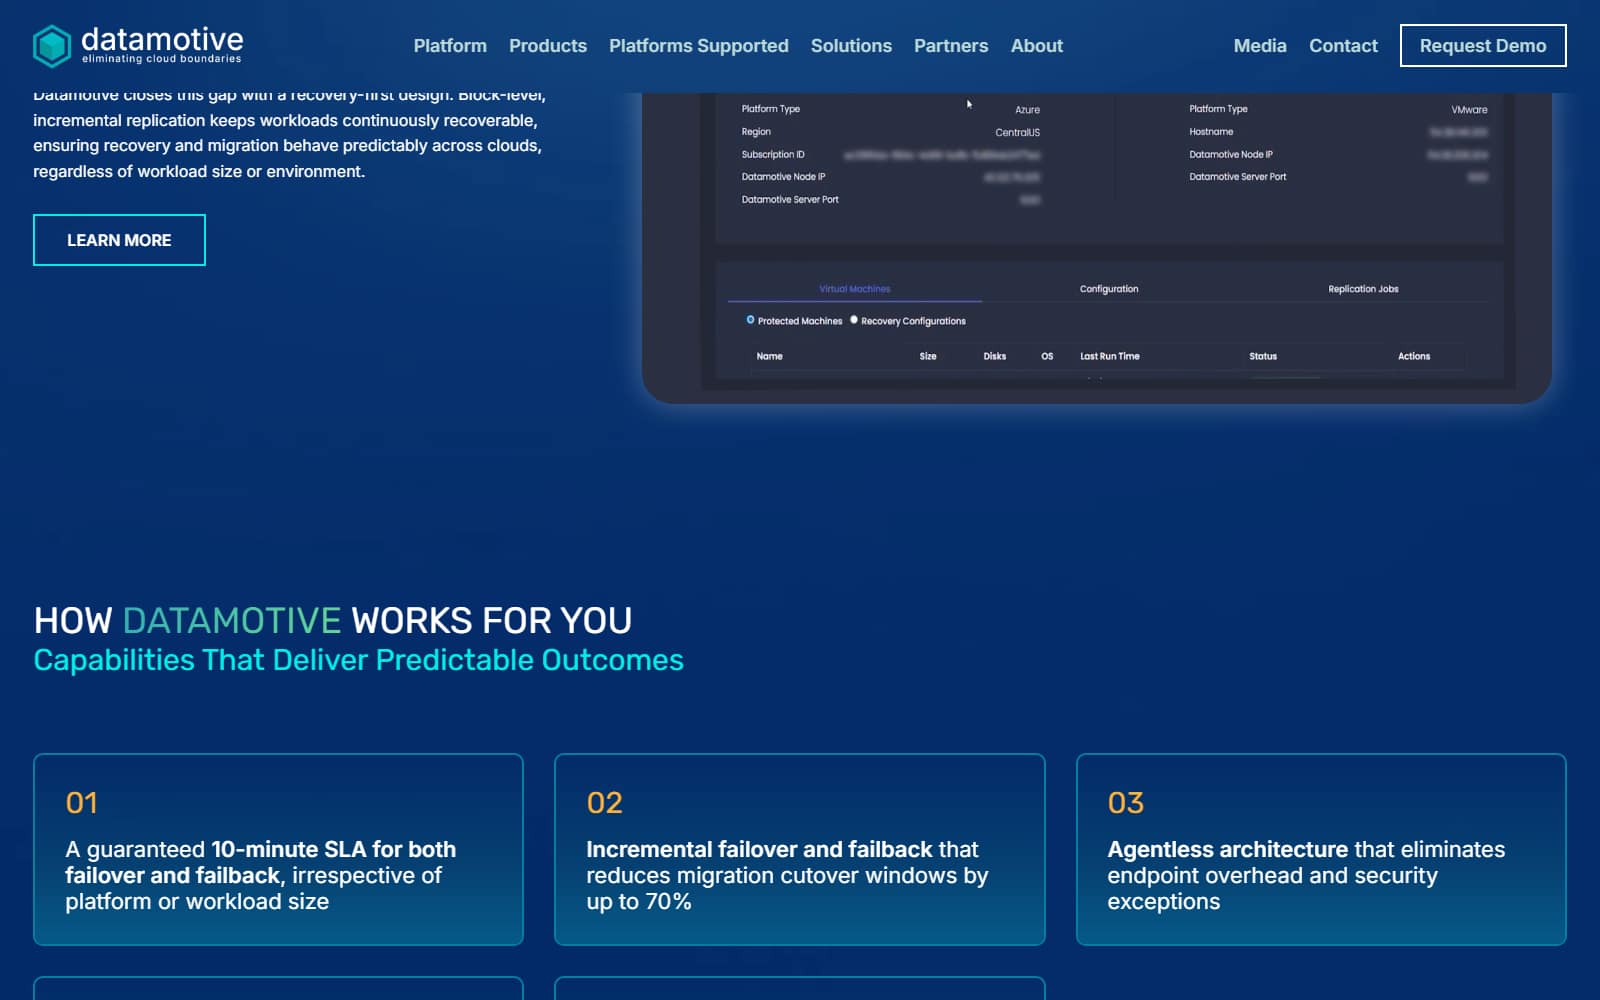Screen dimensions: 1600x1000
Task: Click the 02 card about incremental failover
Action: click(799, 849)
